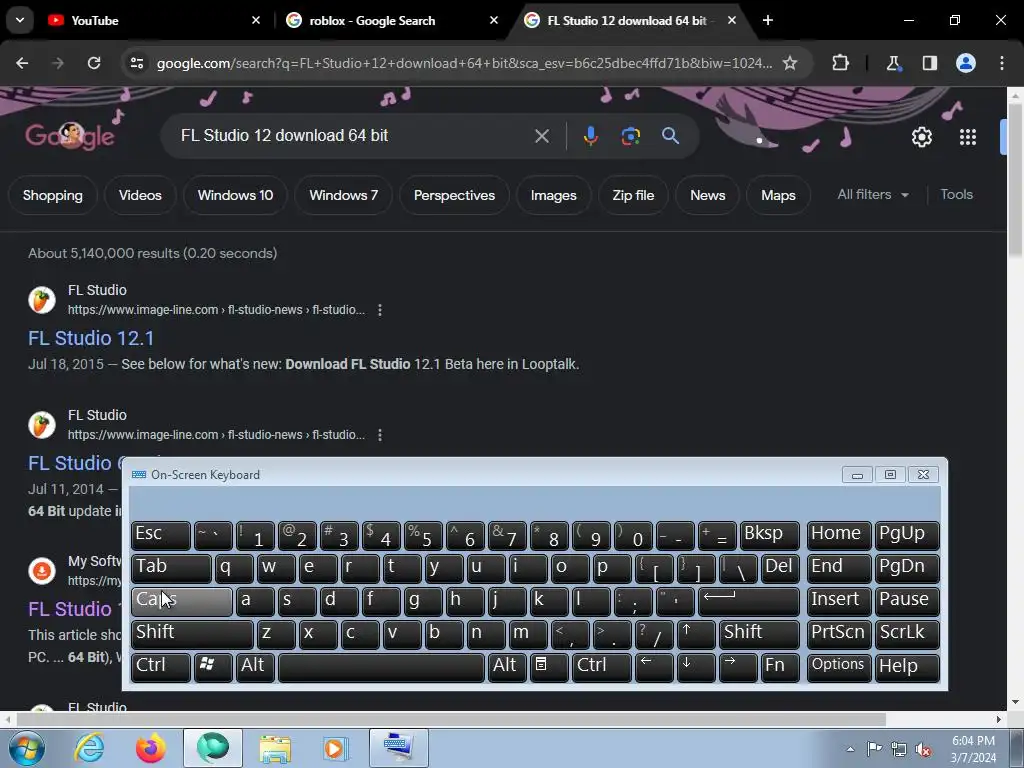Bookmark this page with the star icon
1024x768 pixels.
tap(790, 63)
